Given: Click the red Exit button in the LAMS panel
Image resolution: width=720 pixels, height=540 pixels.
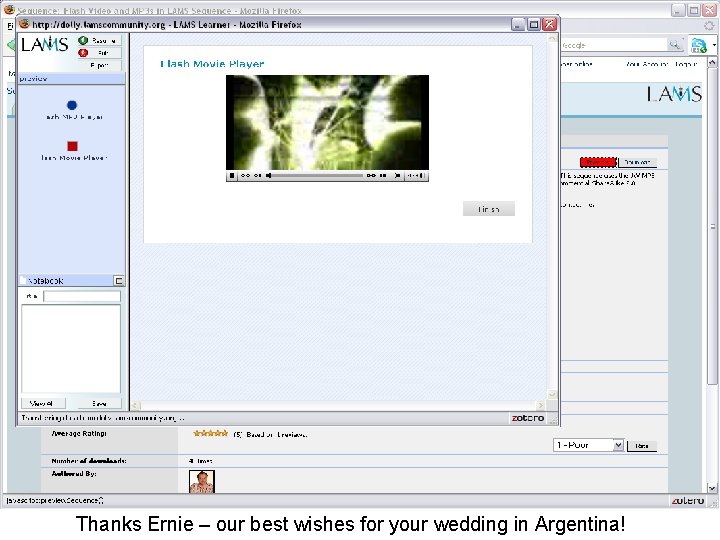Looking at the screenshot, I should click(x=99, y=53).
